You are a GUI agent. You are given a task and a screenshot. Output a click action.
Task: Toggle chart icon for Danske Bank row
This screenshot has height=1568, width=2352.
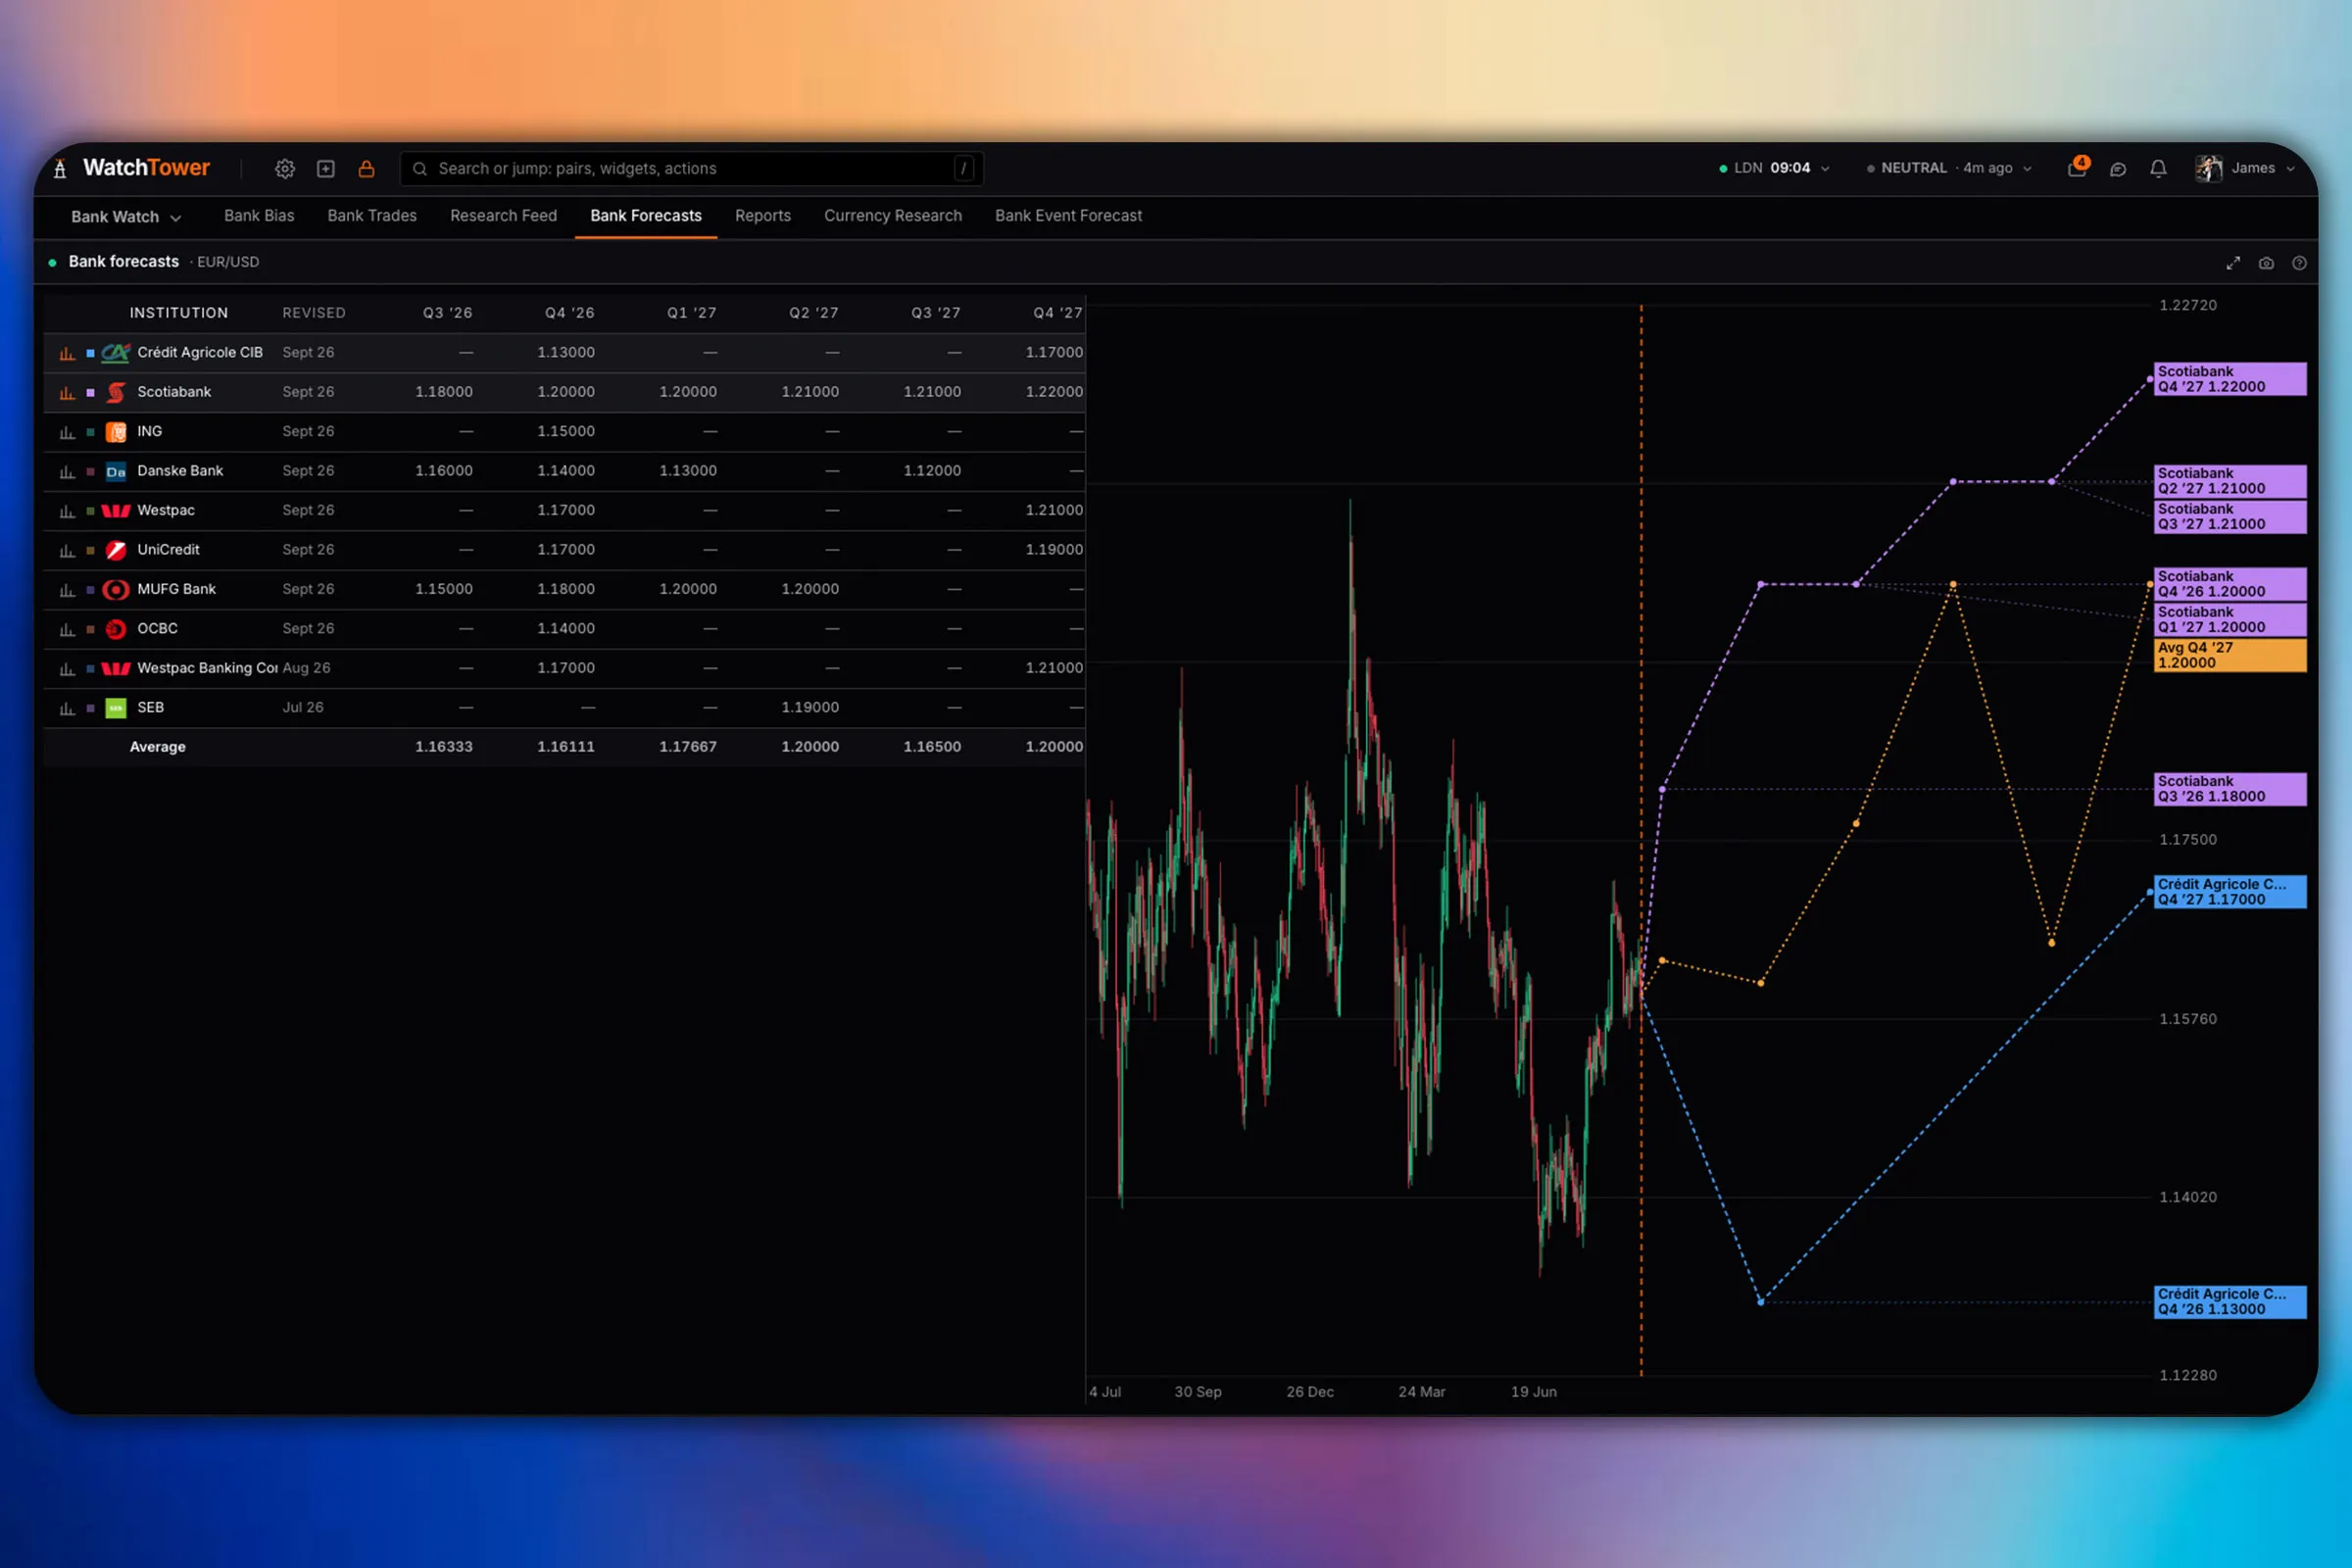[x=67, y=472]
